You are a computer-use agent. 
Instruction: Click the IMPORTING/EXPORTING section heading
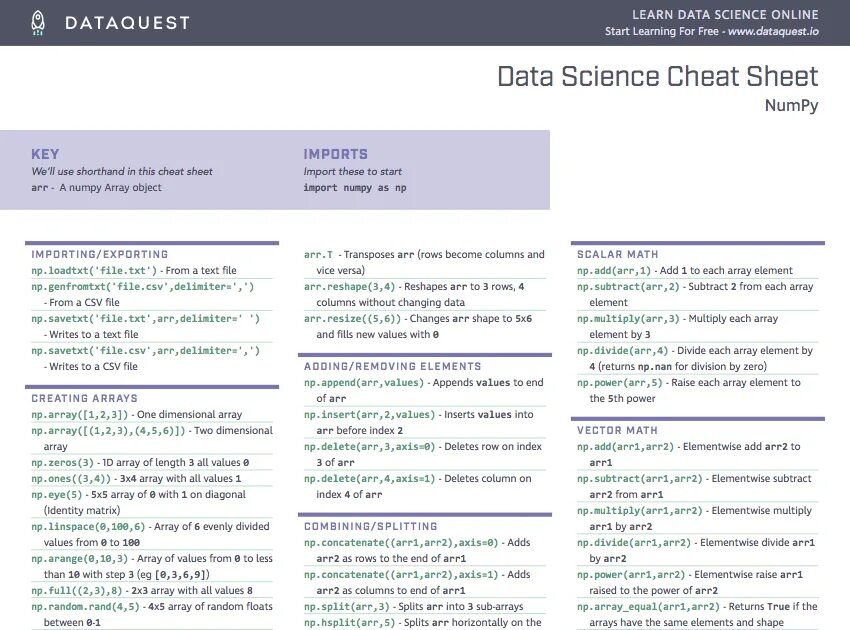point(100,254)
